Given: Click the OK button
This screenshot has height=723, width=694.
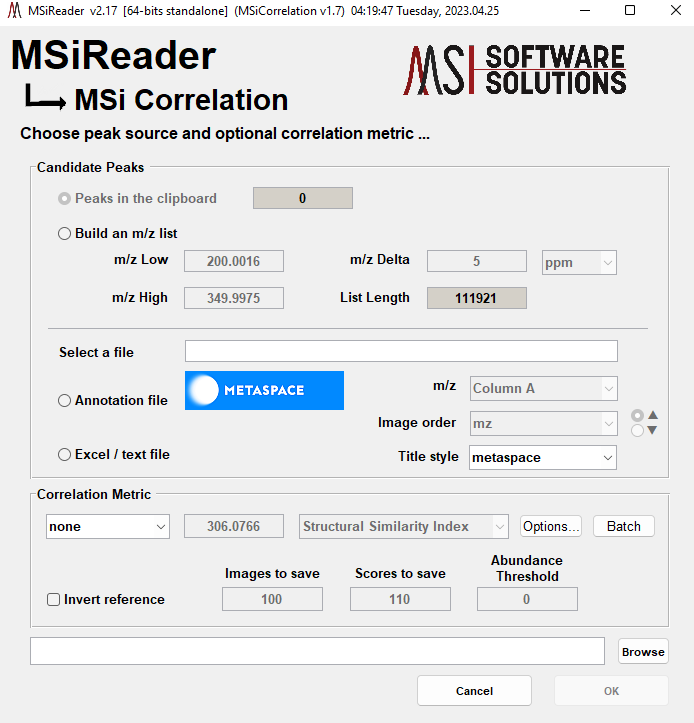Looking at the screenshot, I should pyautogui.click(x=611, y=691).
